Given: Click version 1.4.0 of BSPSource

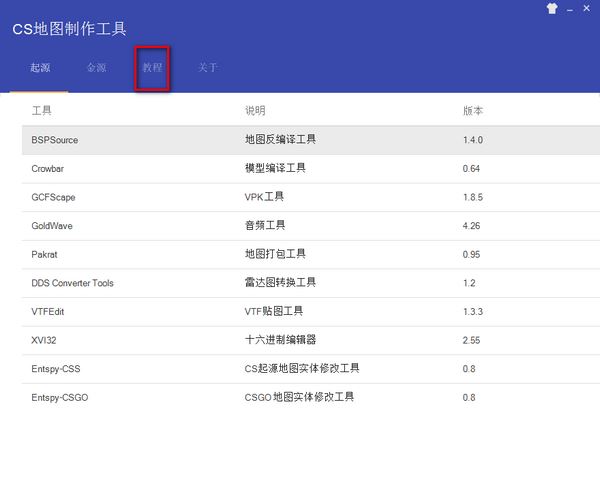Looking at the screenshot, I should 473,140.
